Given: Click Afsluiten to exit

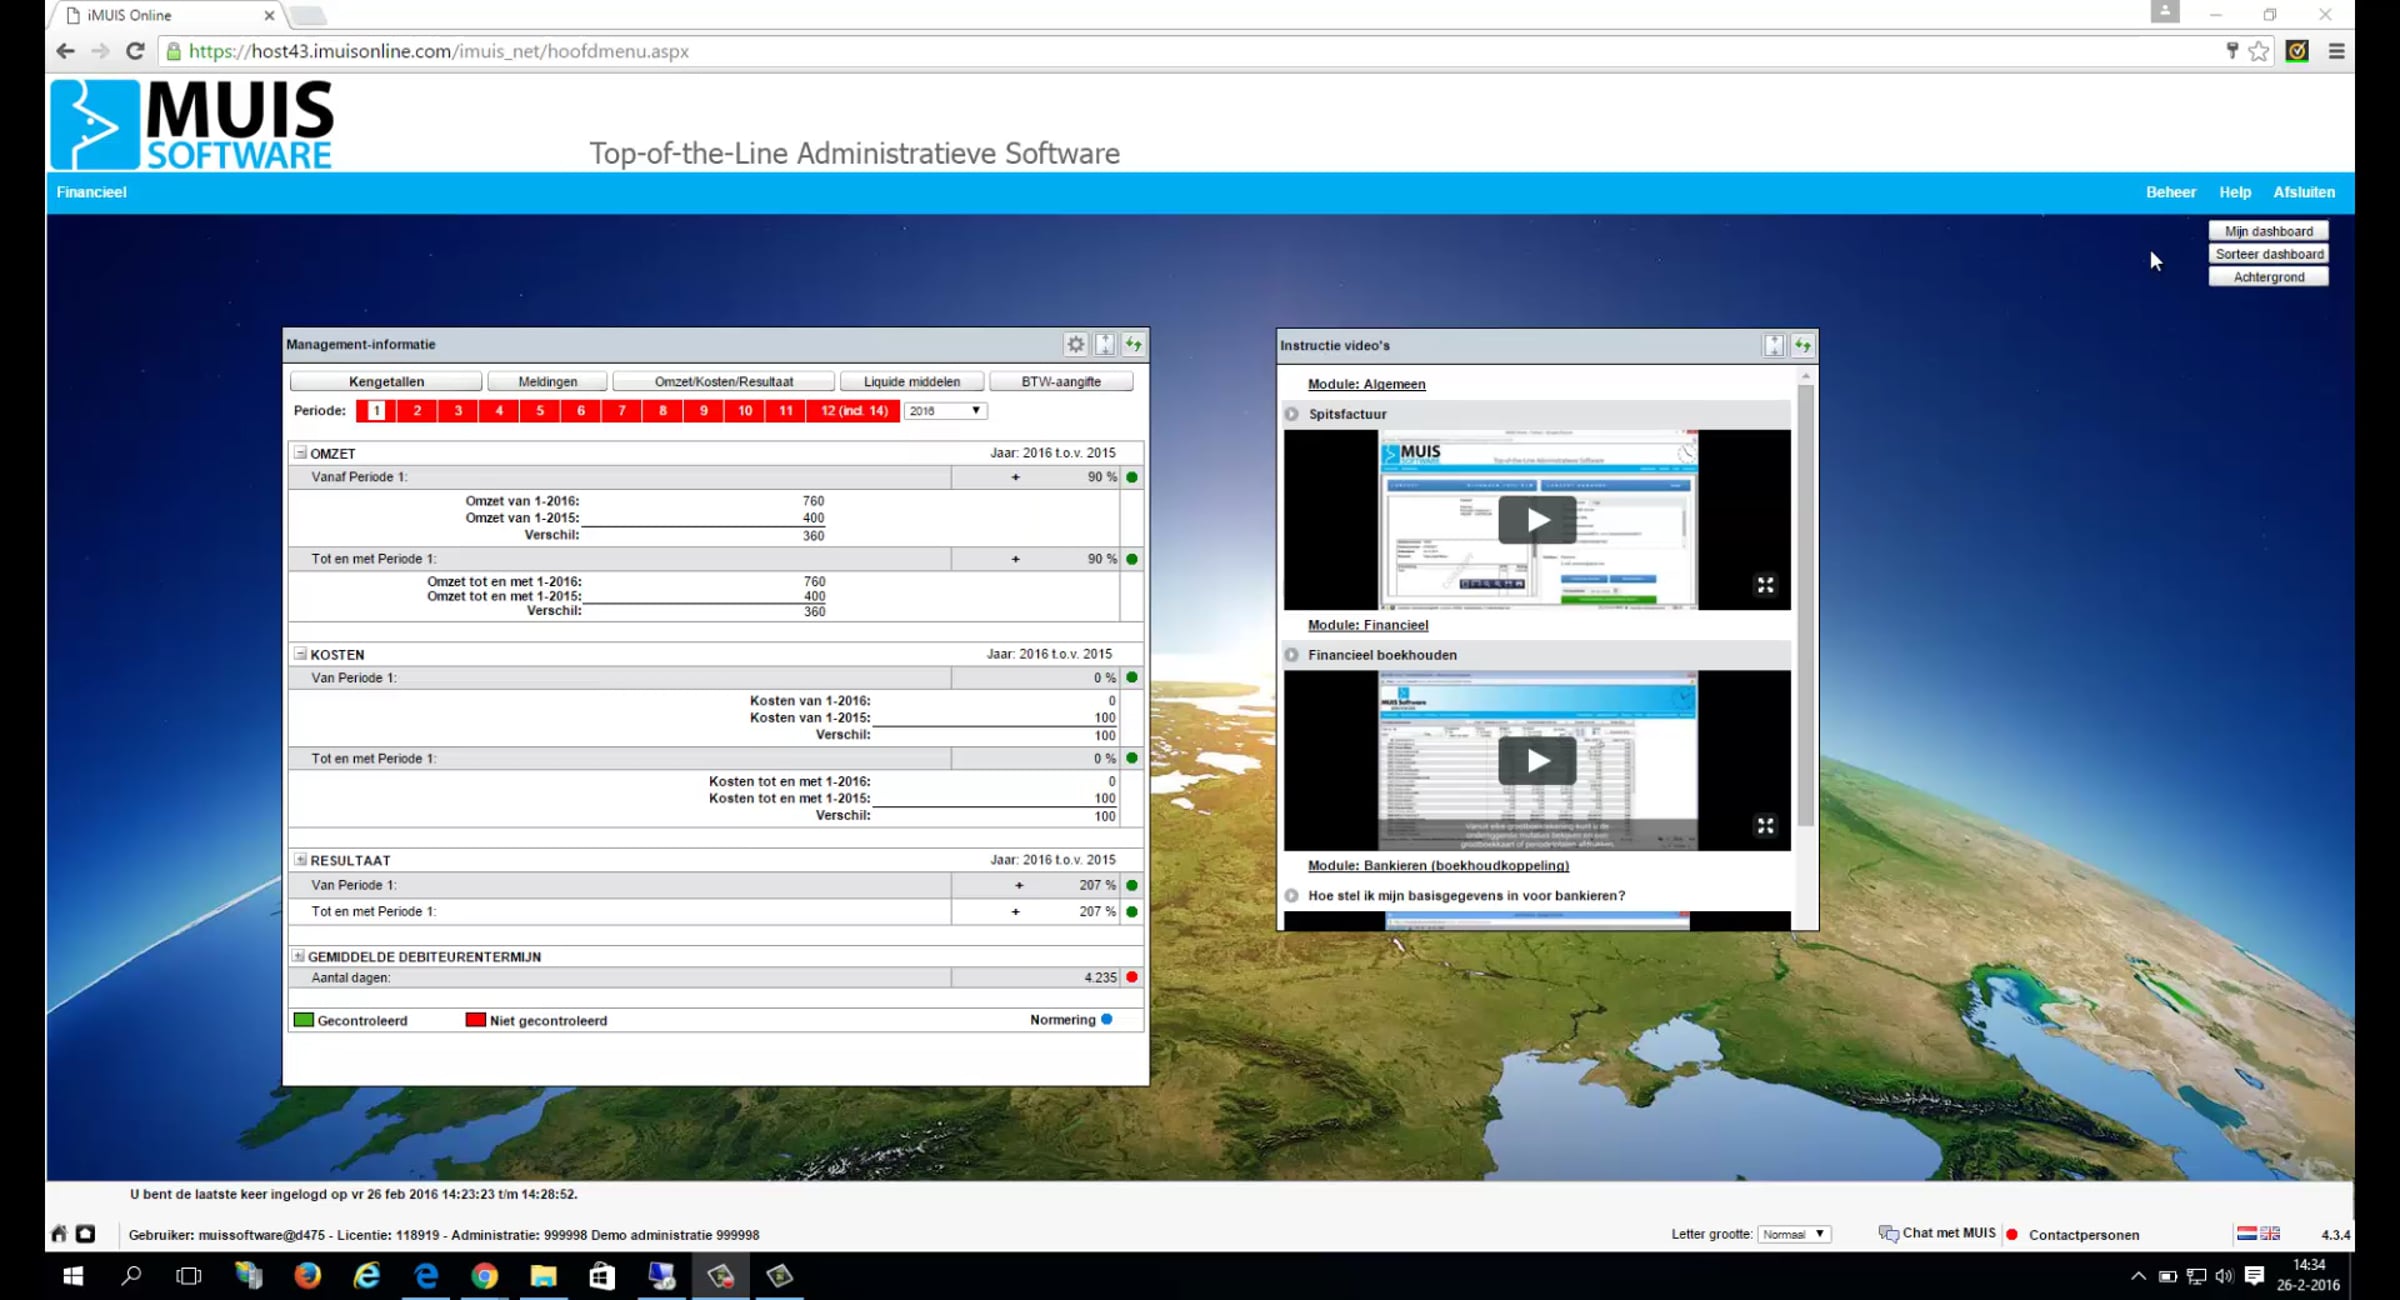Looking at the screenshot, I should click(2304, 192).
